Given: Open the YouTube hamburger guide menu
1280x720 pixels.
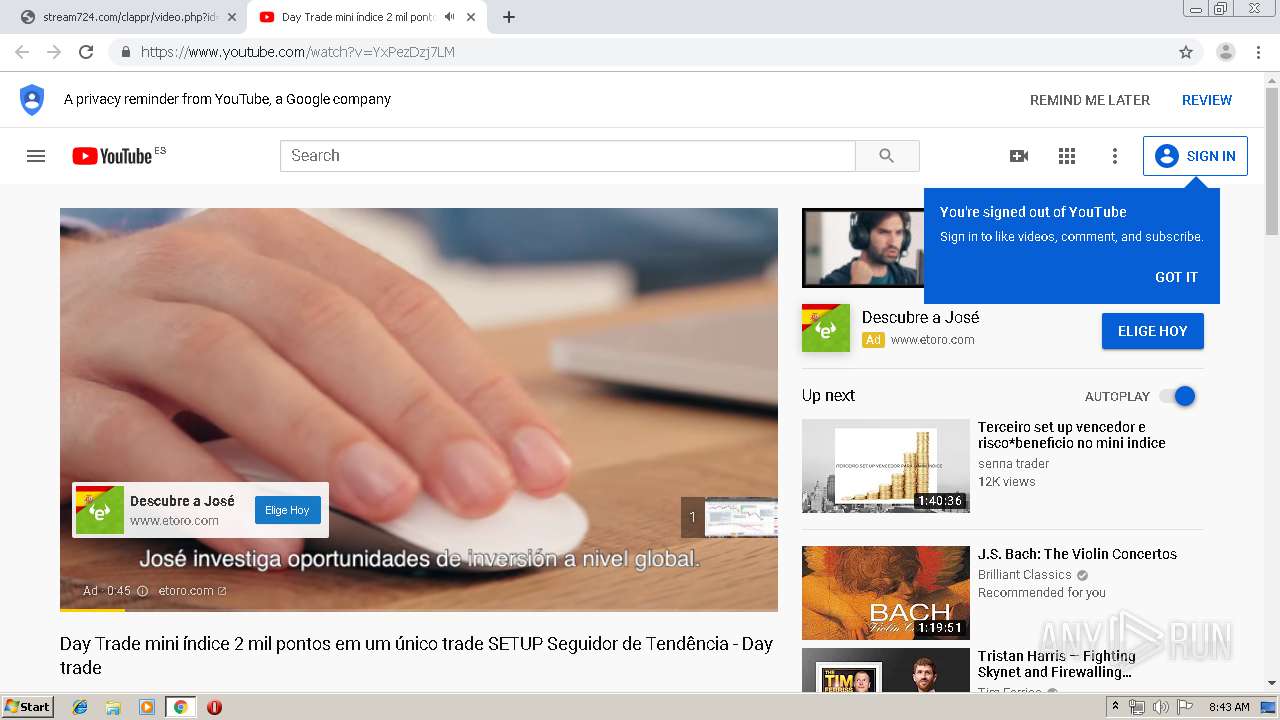Looking at the screenshot, I should pos(36,156).
